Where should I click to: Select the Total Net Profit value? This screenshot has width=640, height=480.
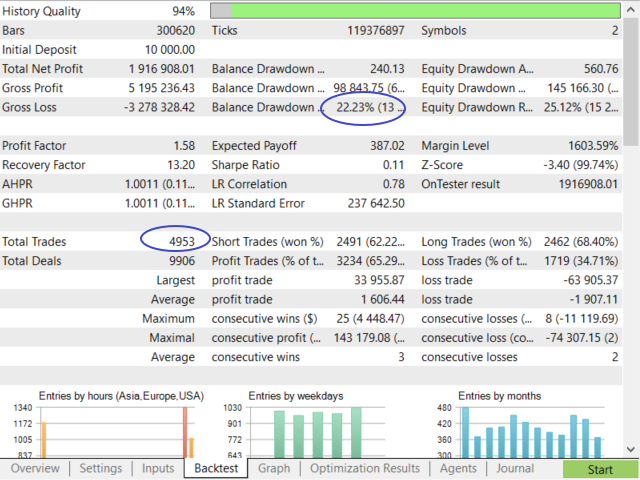[161, 69]
